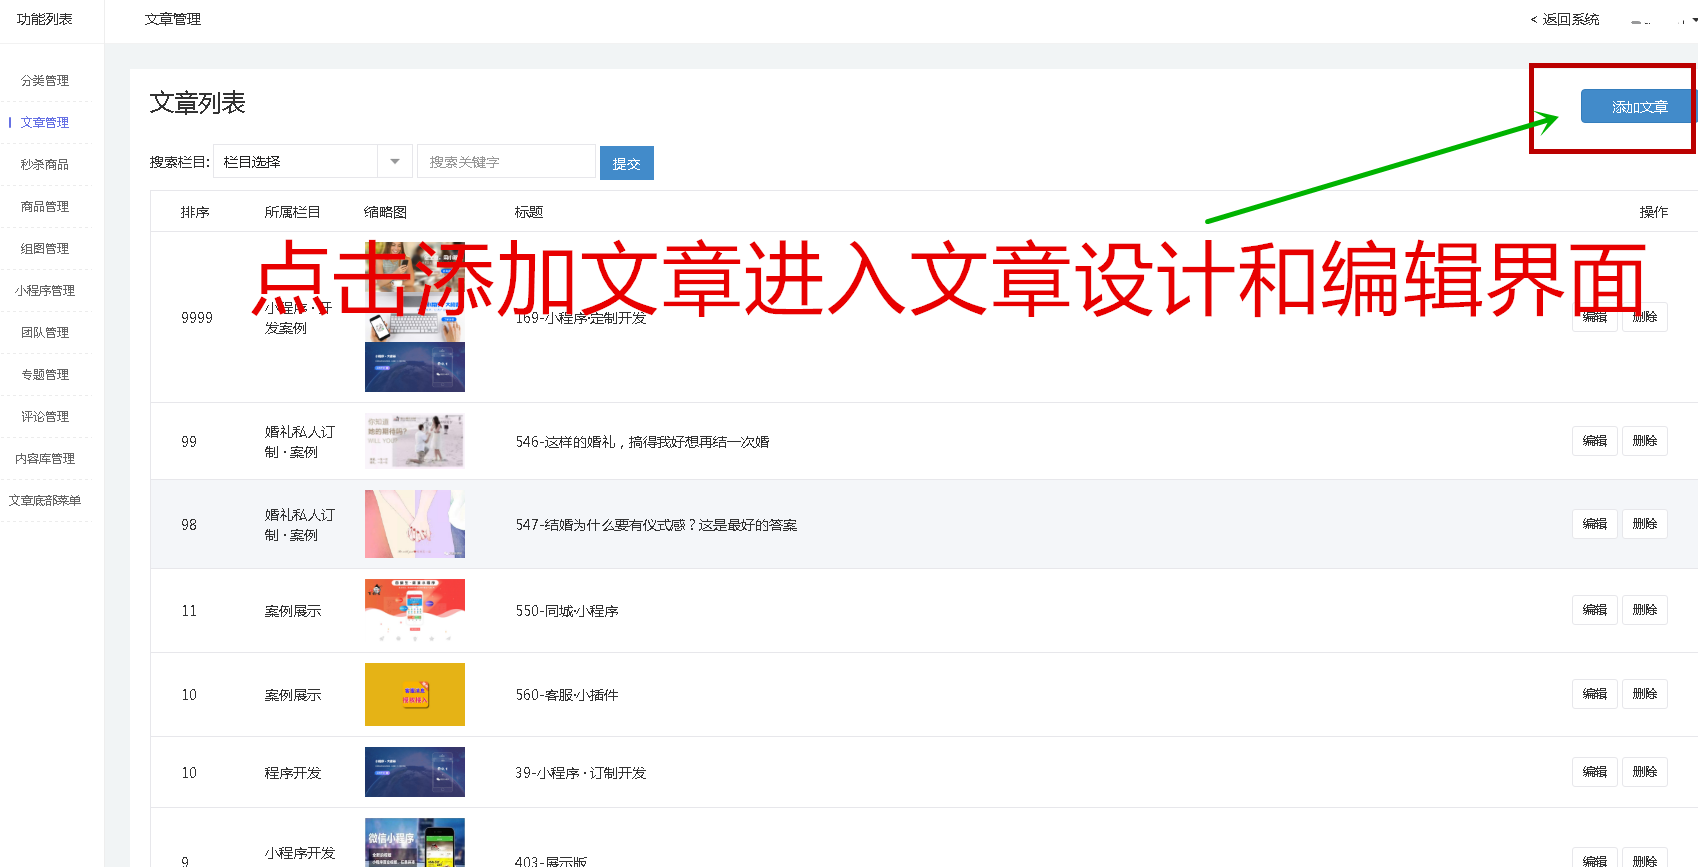Open thumbnail for article 547

415,524
